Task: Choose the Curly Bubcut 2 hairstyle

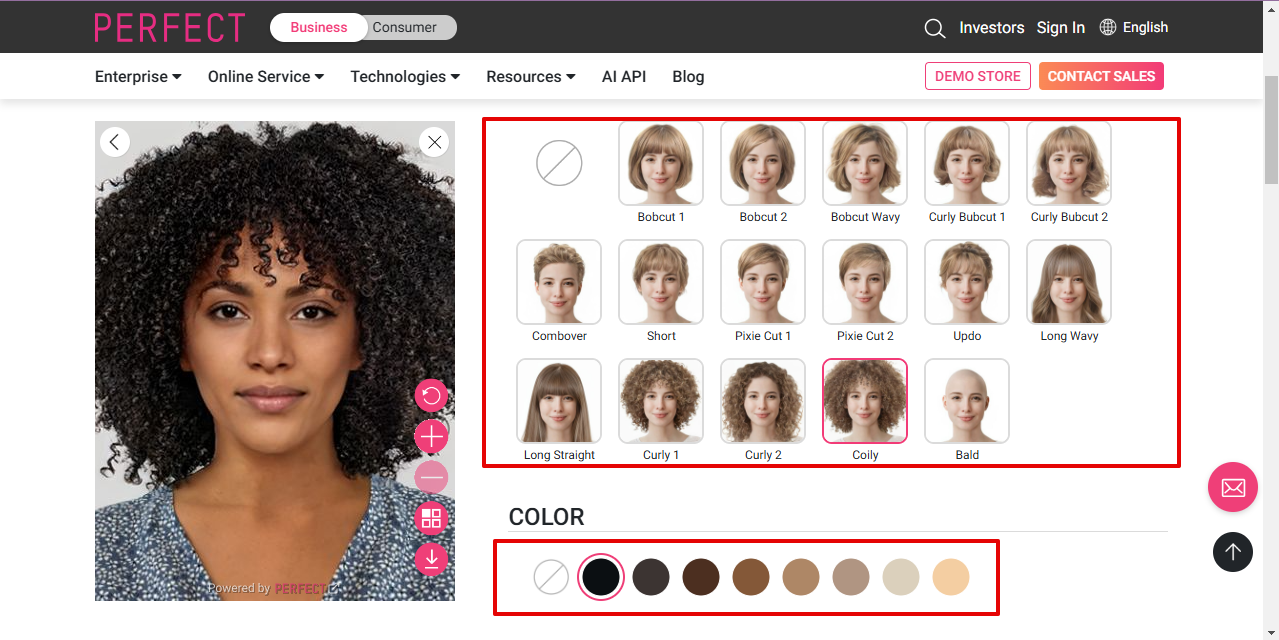Action: click(1069, 163)
